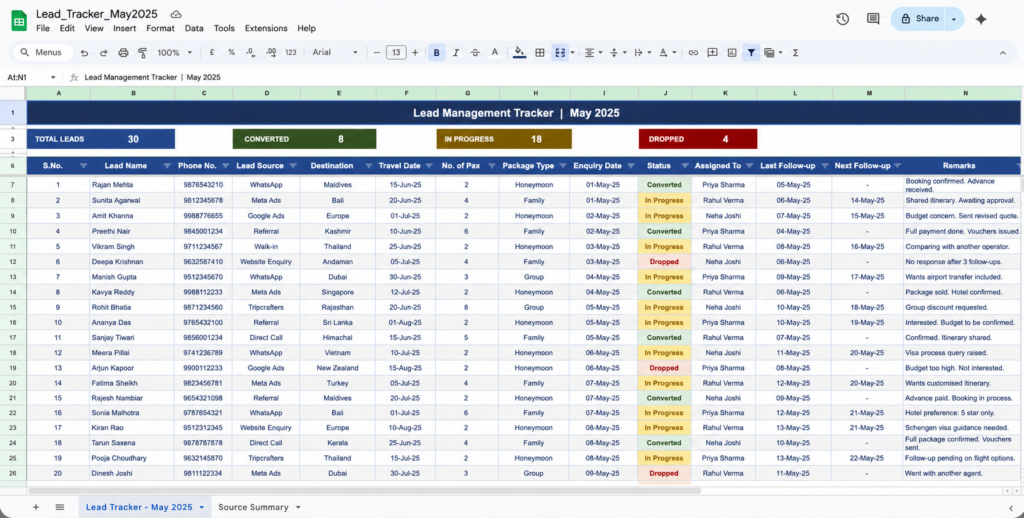
Task: Open the name box dropdown arrow
Action: 53,77
